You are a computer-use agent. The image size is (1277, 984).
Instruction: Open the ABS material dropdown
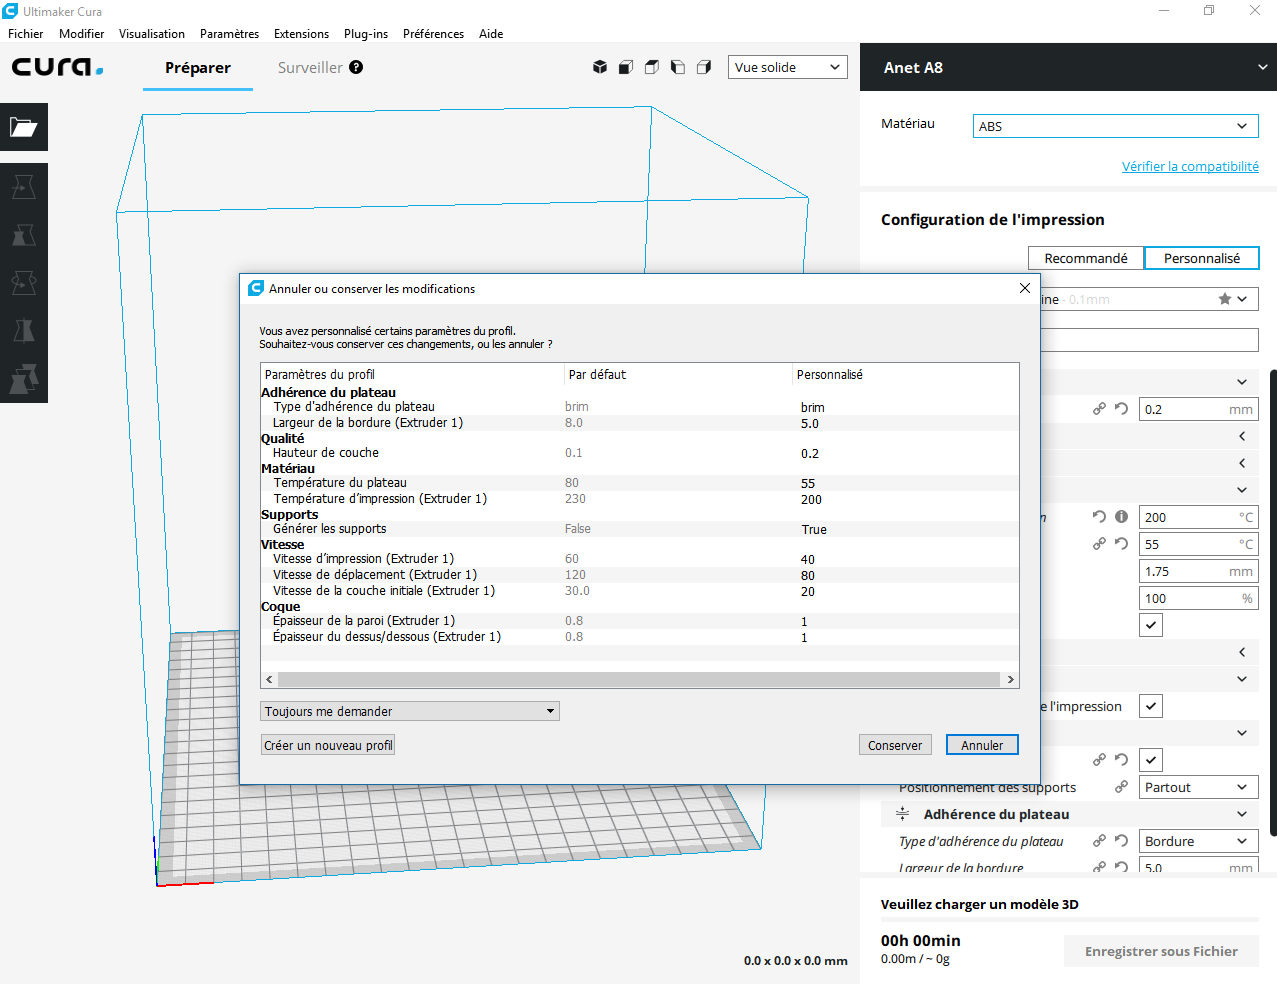(x=1115, y=126)
